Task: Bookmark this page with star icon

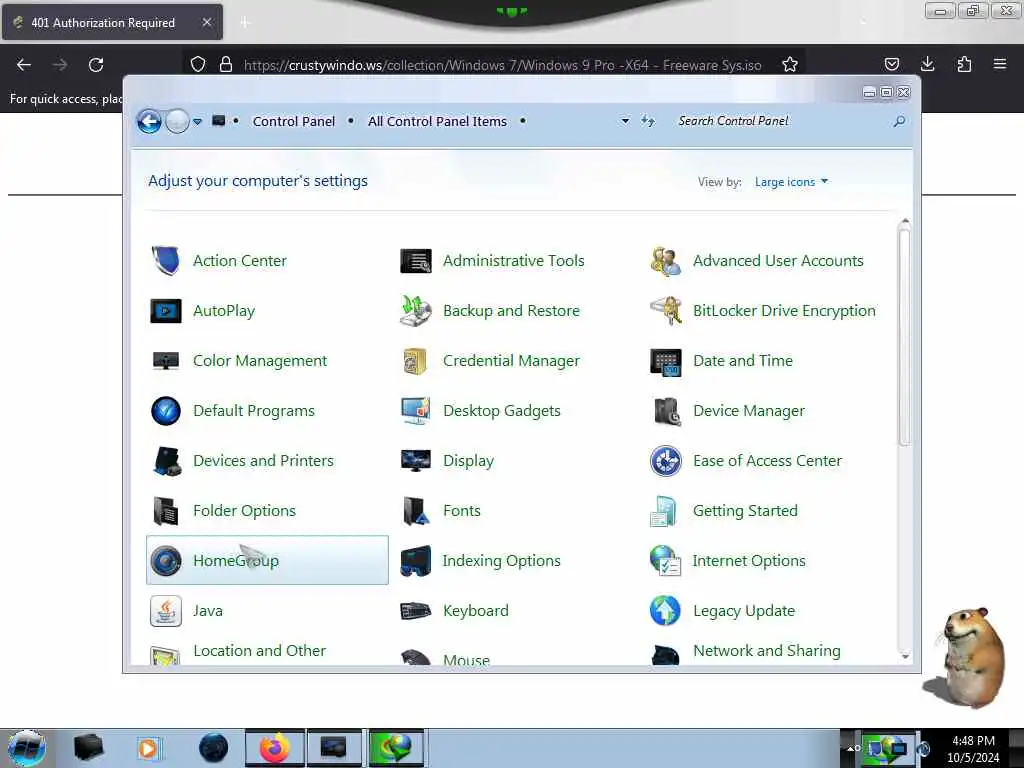Action: point(790,65)
